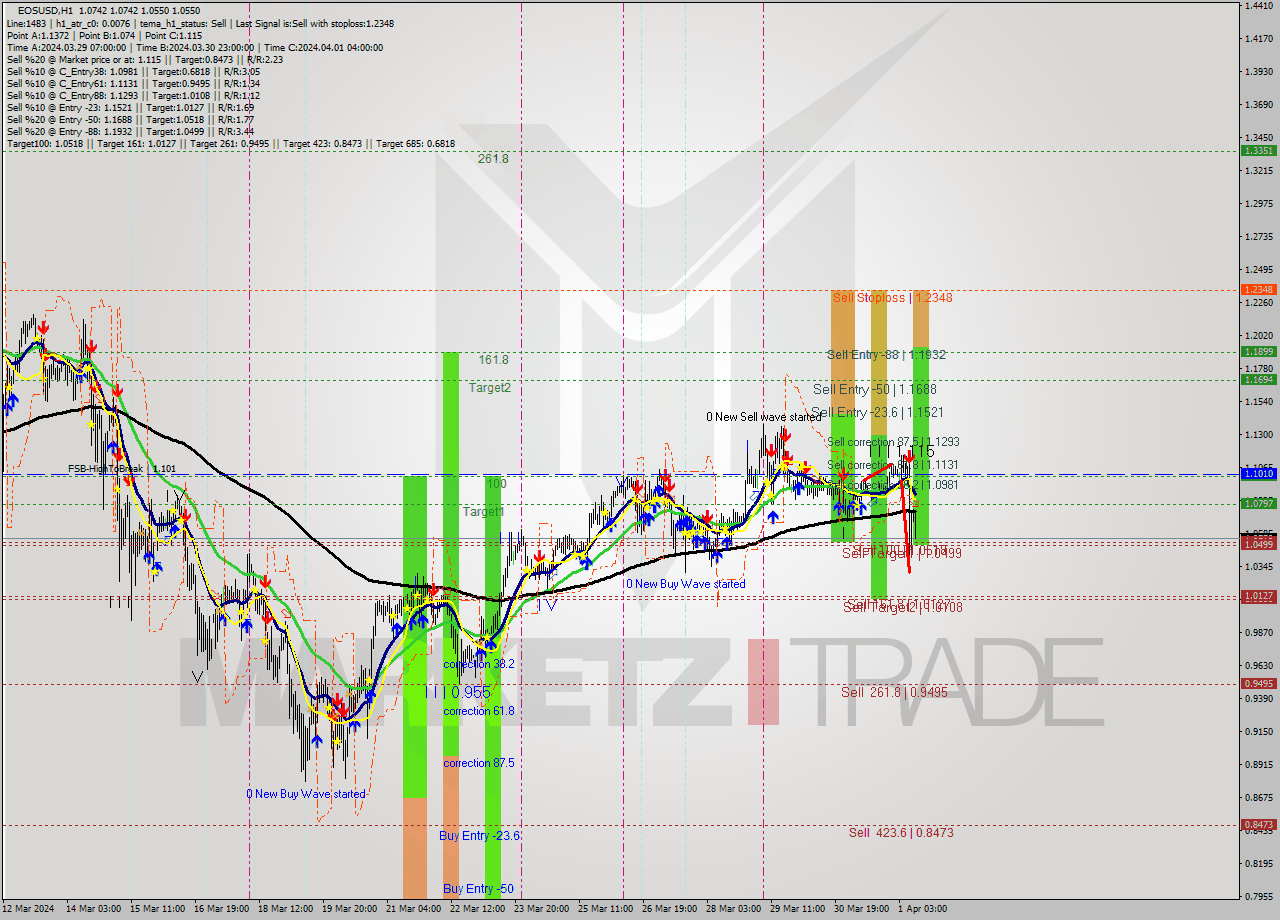Click the 0.7955 price axis value
Viewport: 1280px width, 920px height.
coord(1258,896)
